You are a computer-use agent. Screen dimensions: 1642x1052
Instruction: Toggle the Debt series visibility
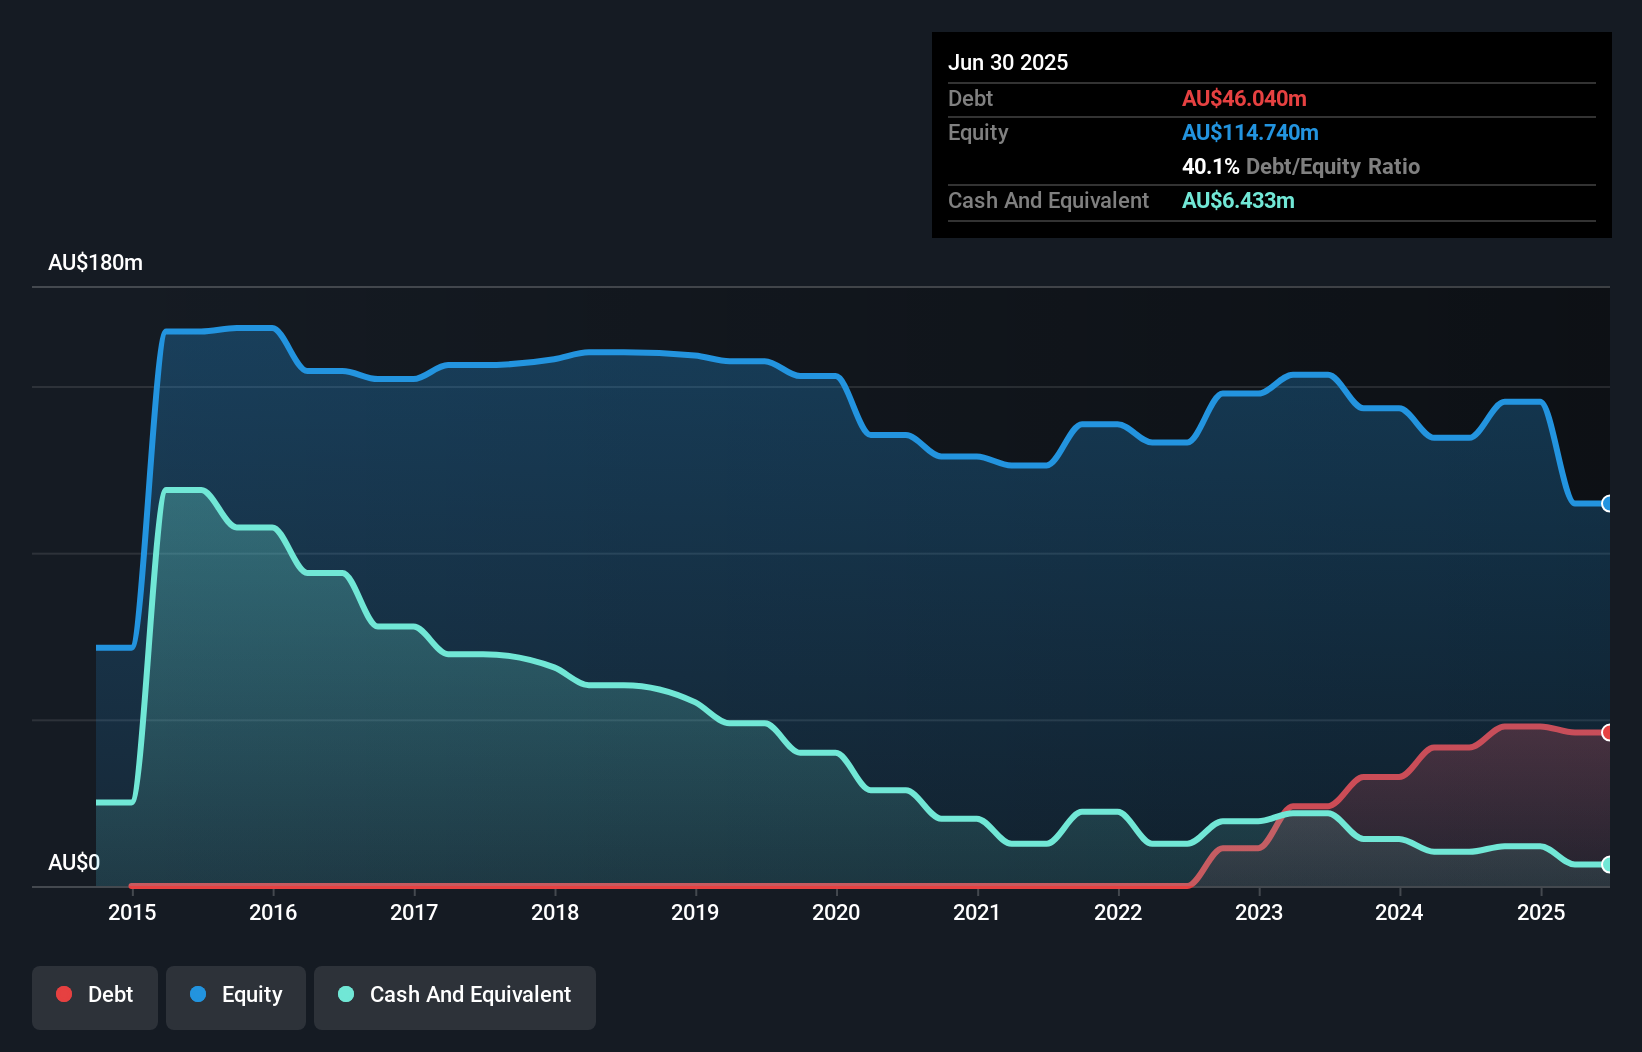(x=95, y=995)
